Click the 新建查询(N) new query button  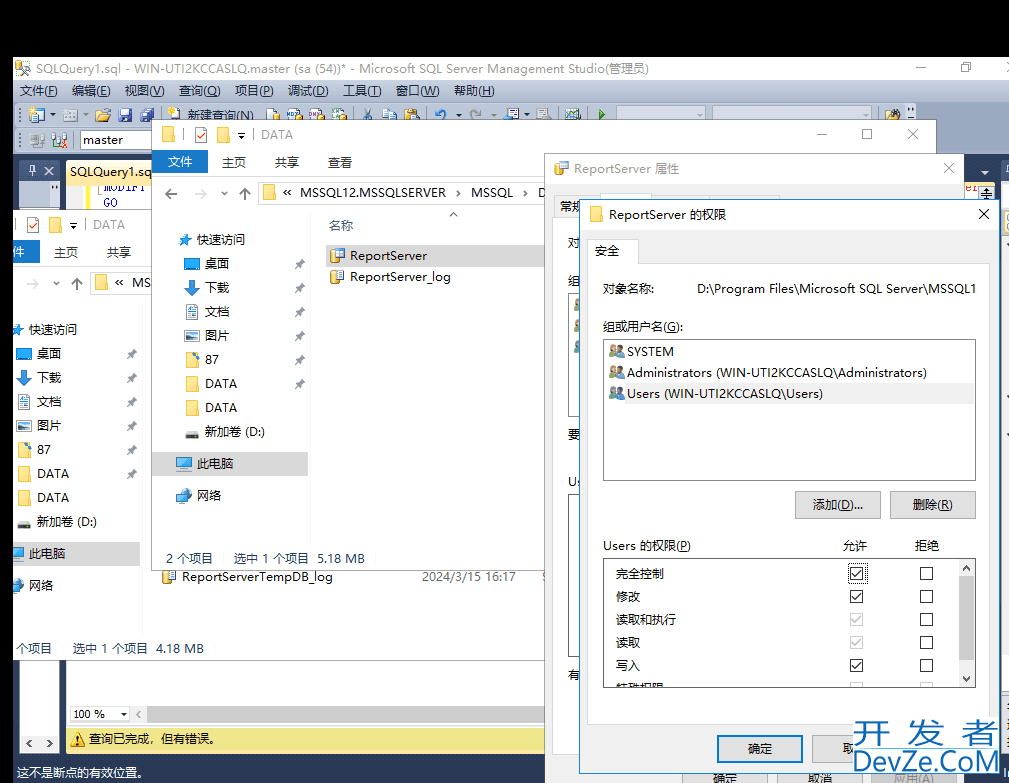212,115
